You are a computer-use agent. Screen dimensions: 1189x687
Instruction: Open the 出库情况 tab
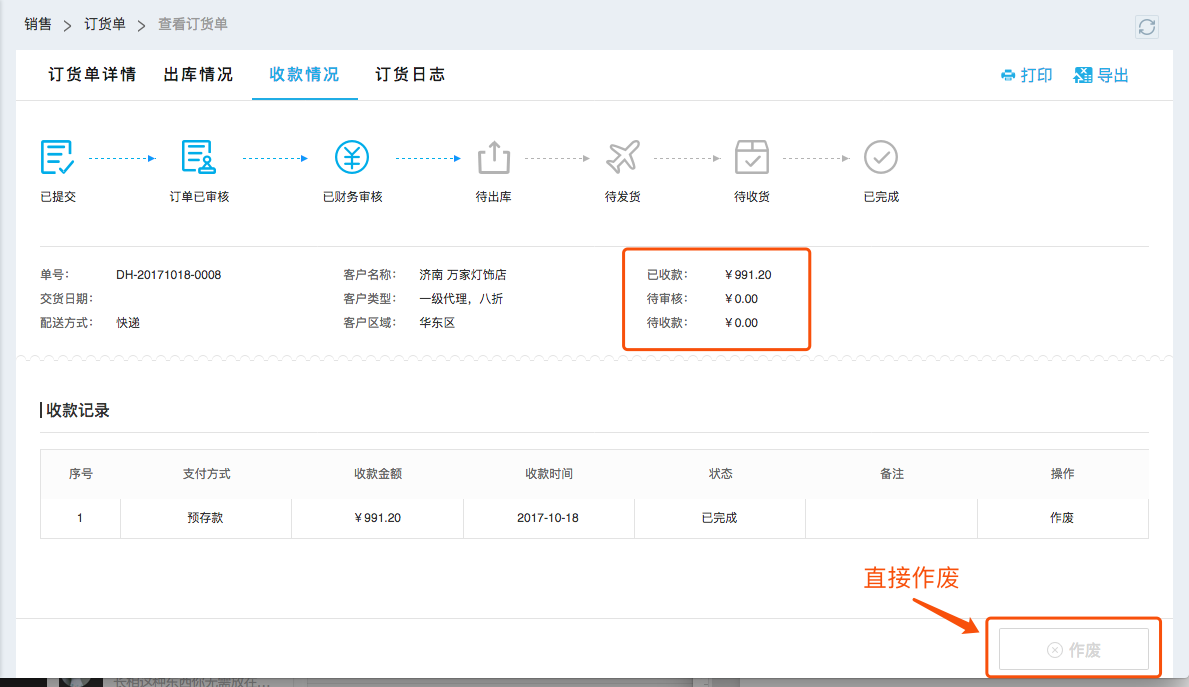[198, 75]
